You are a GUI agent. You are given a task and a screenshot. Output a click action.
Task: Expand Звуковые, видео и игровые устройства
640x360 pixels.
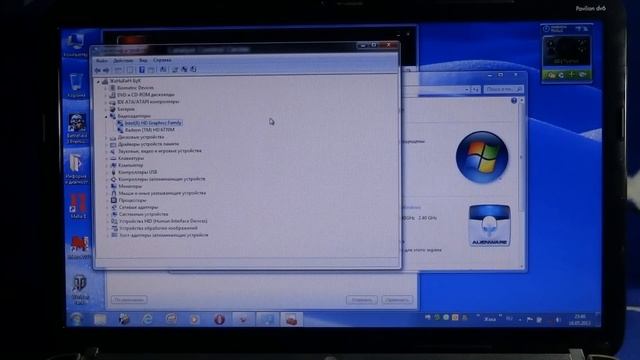coord(107,151)
